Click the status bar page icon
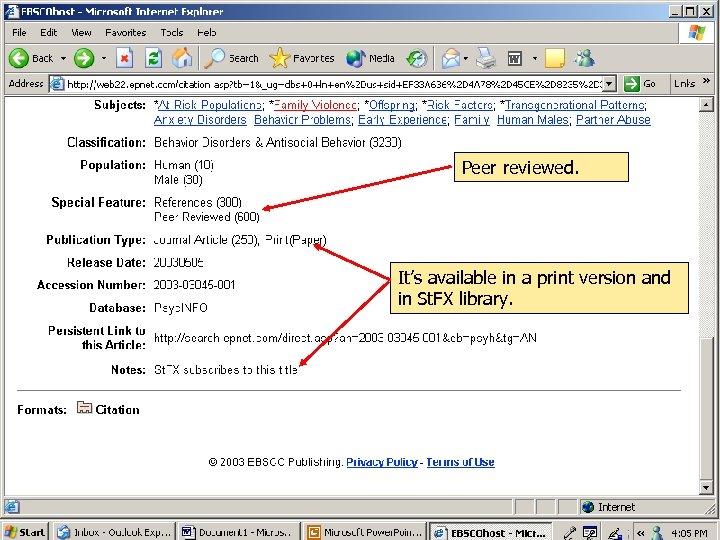720x540 pixels. pos(11,507)
